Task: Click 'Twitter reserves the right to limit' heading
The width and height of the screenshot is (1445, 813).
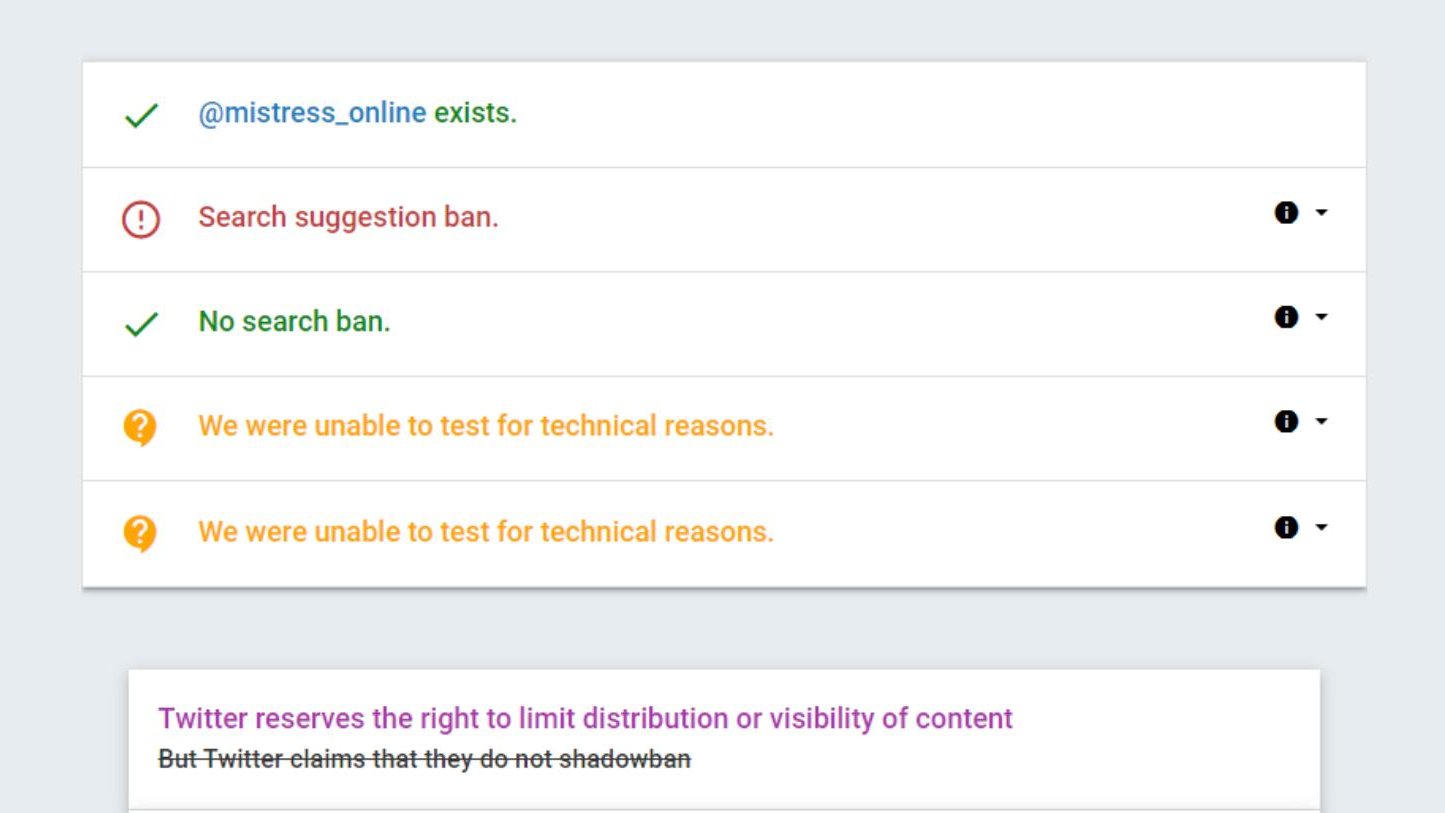Action: pos(585,718)
